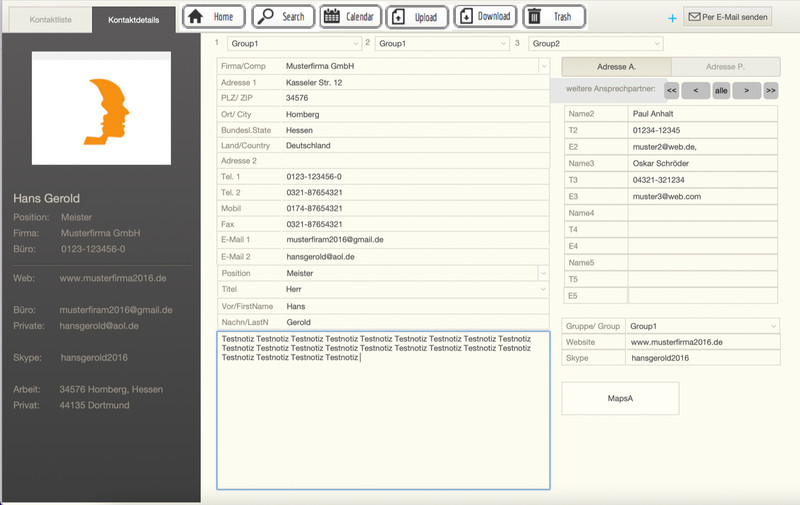Open the Calendar toolbar button

[351, 17]
